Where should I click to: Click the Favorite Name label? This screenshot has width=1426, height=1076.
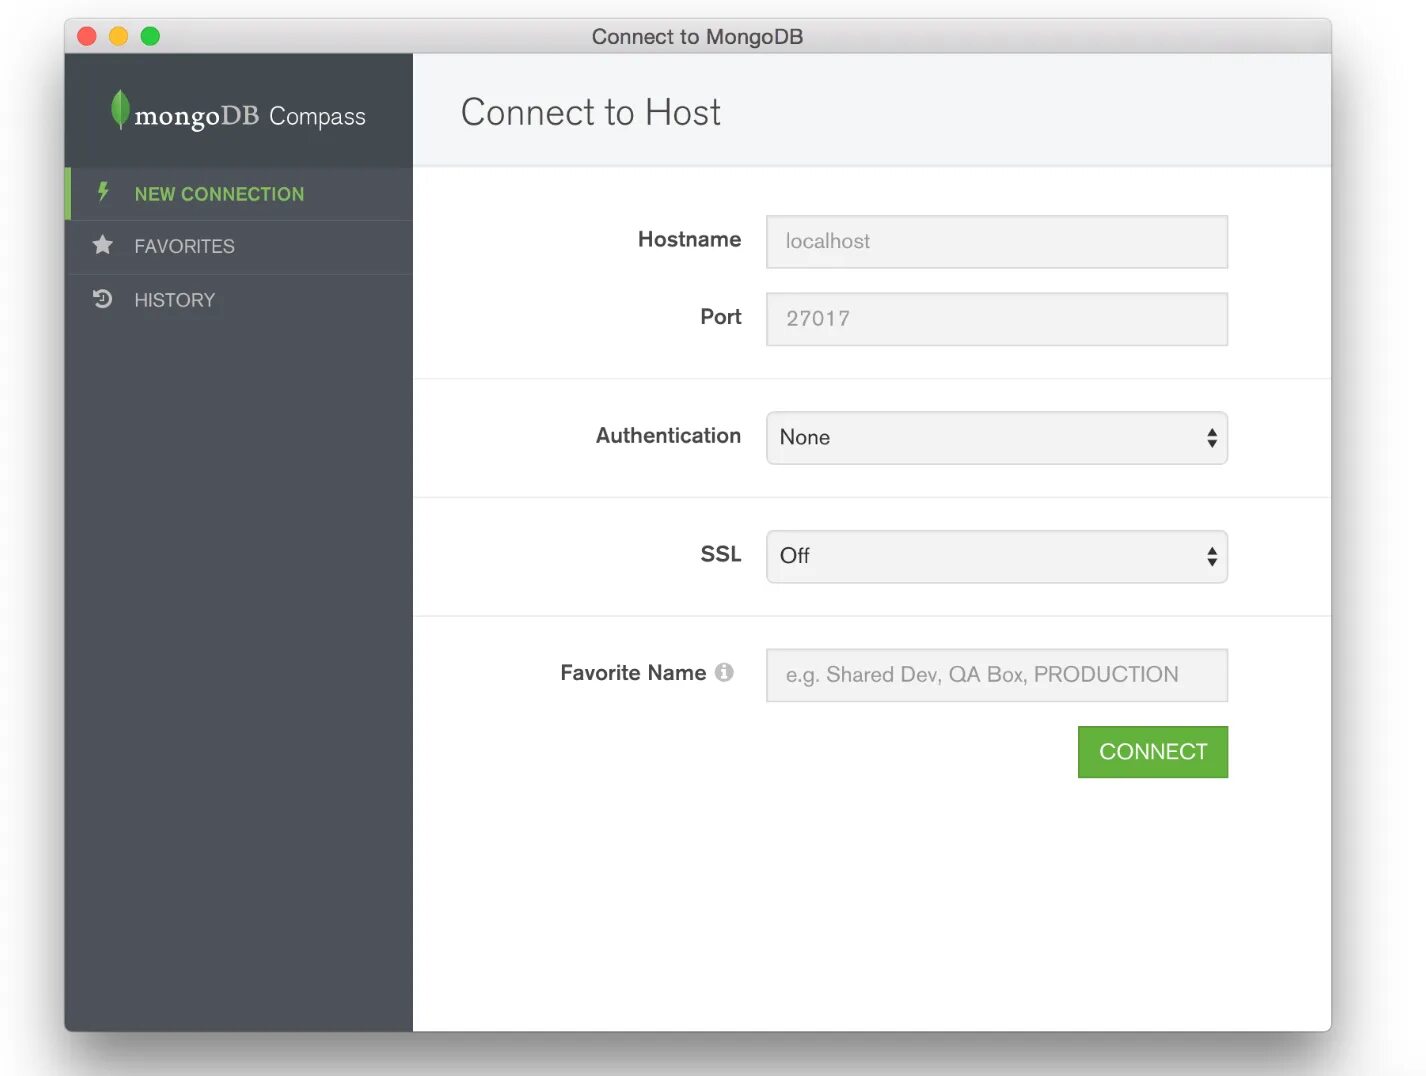pyautogui.click(x=633, y=673)
